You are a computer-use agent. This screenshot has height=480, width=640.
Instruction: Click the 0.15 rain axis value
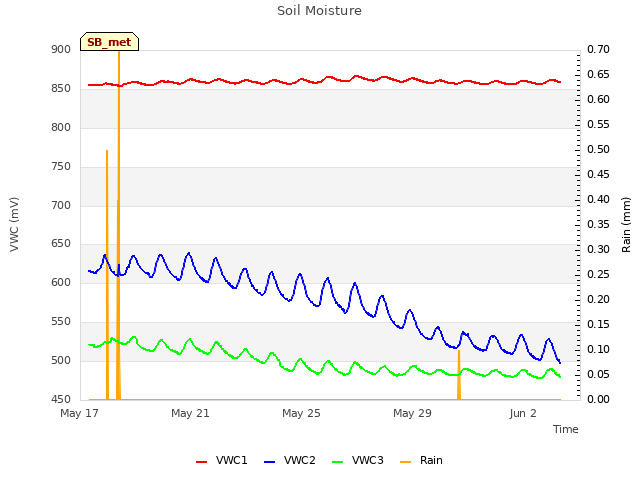(598, 324)
